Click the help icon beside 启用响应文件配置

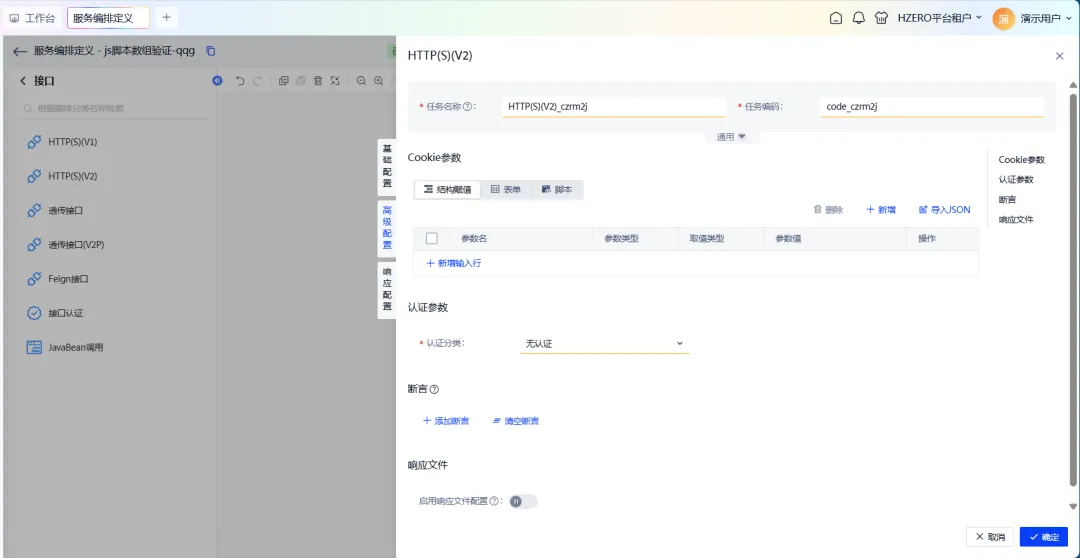tap(494, 502)
